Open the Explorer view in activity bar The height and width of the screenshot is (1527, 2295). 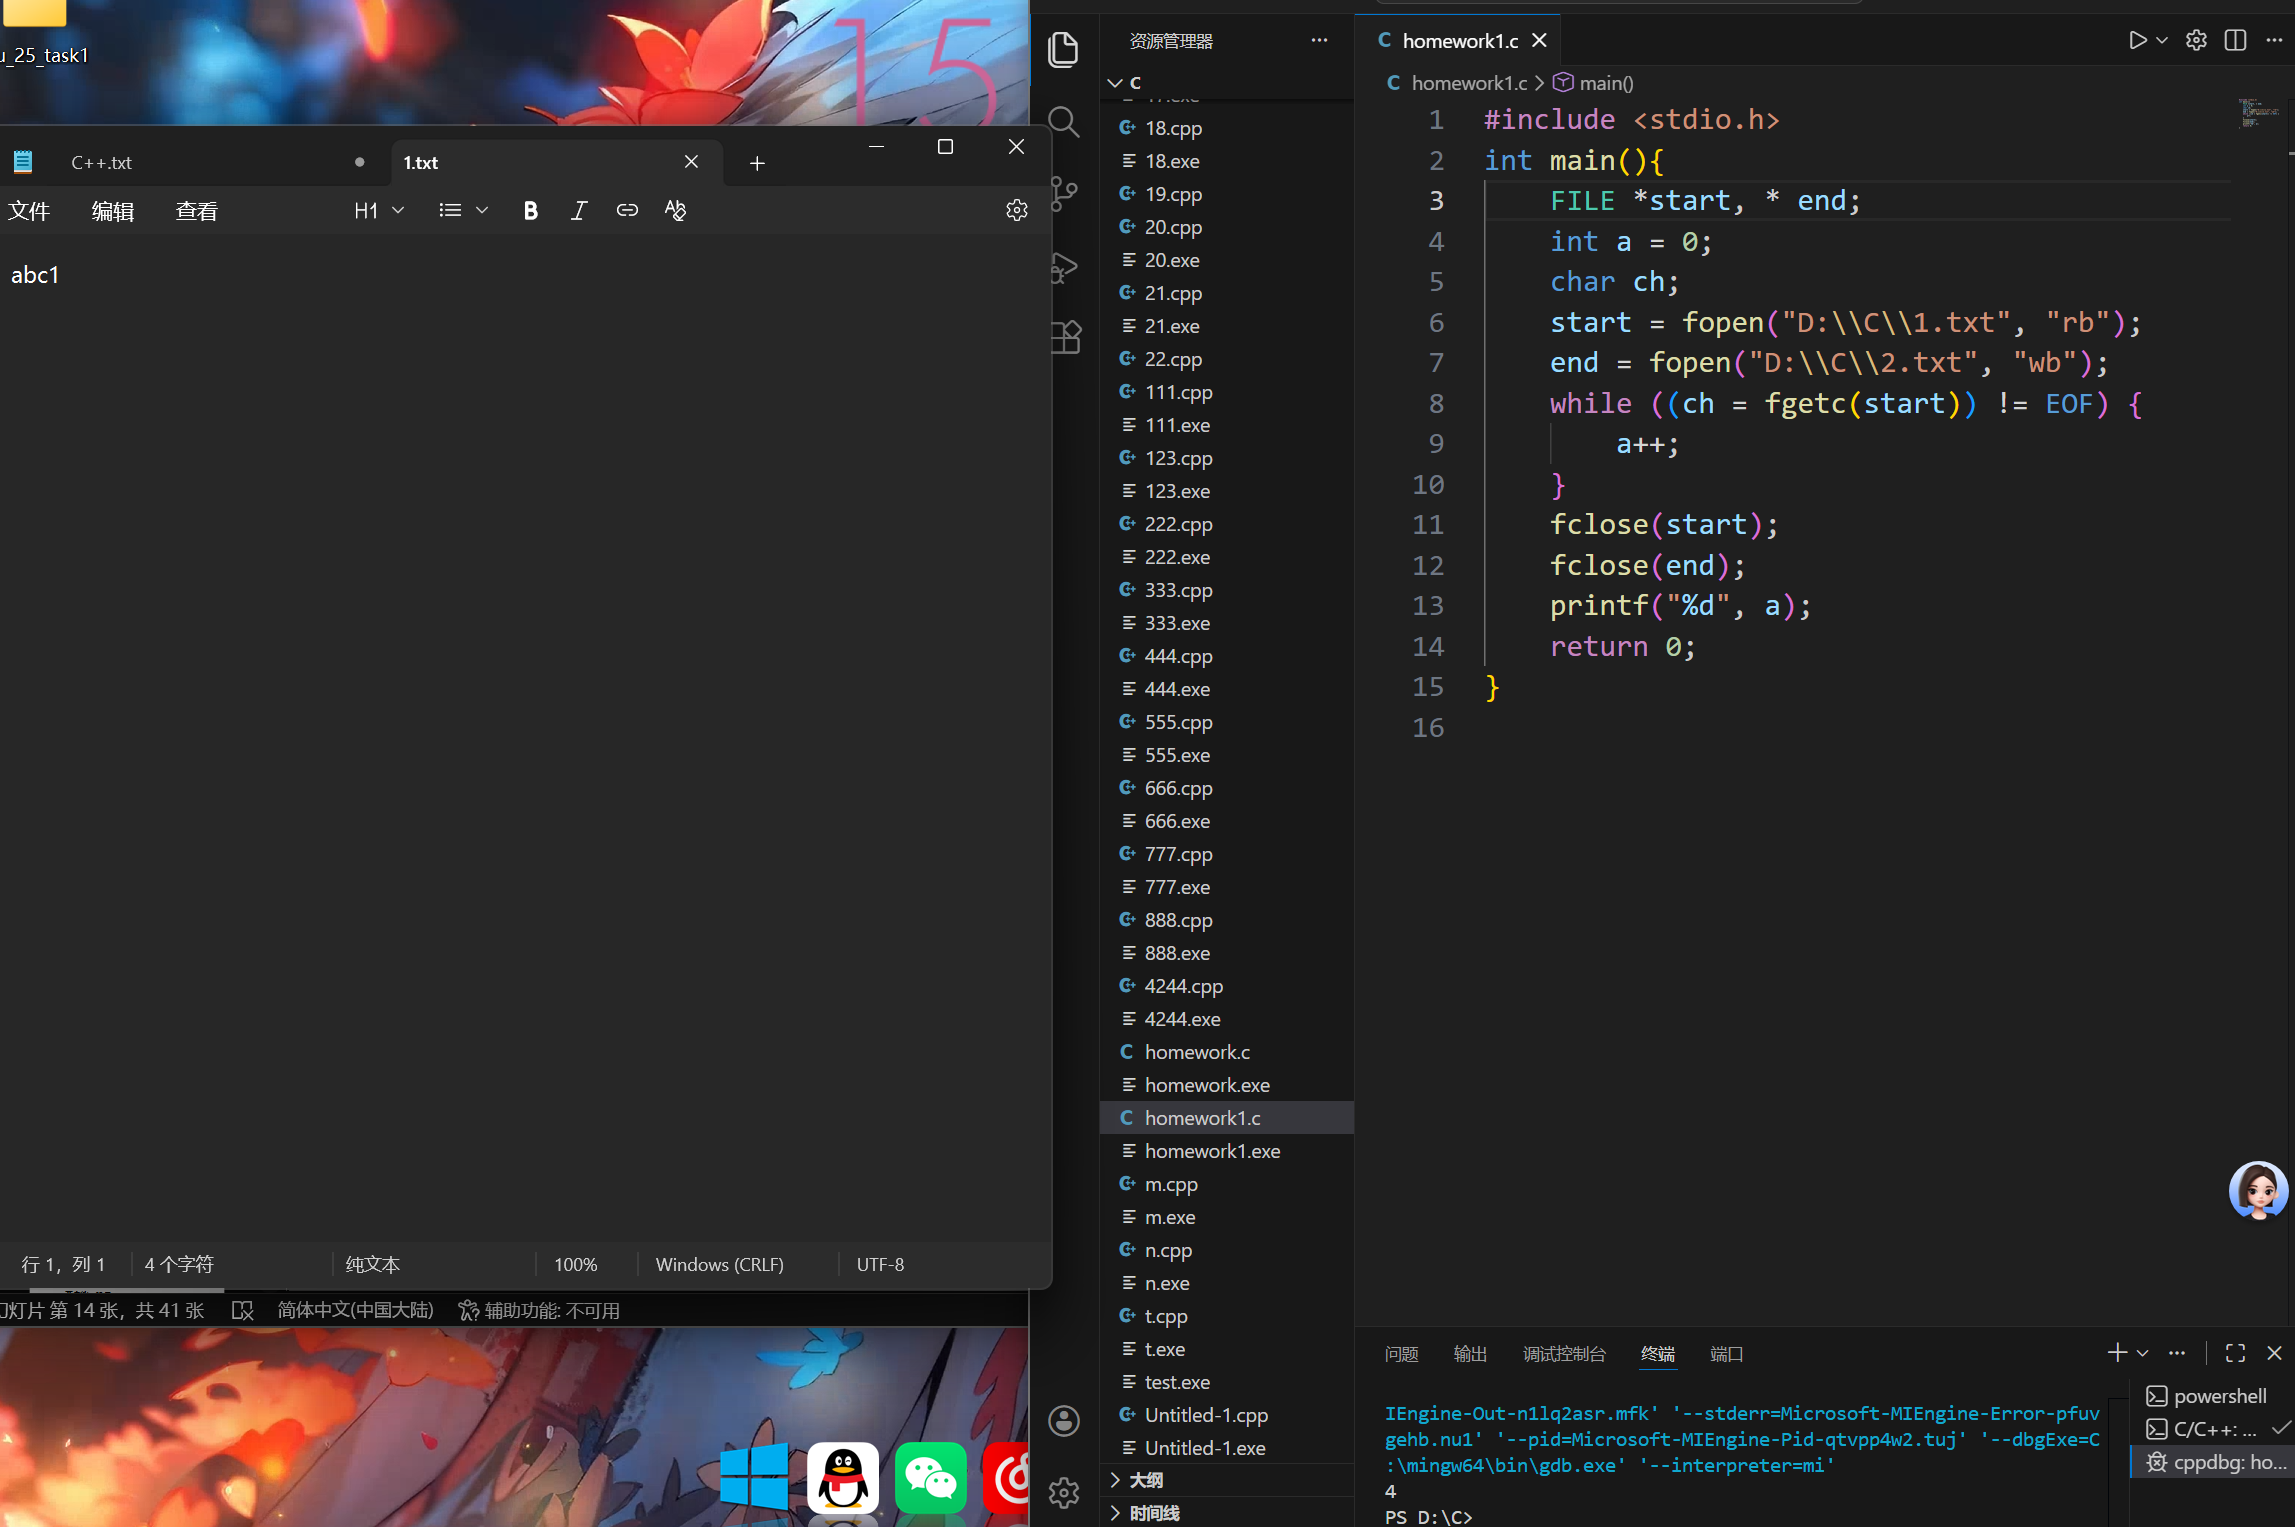tap(1064, 50)
